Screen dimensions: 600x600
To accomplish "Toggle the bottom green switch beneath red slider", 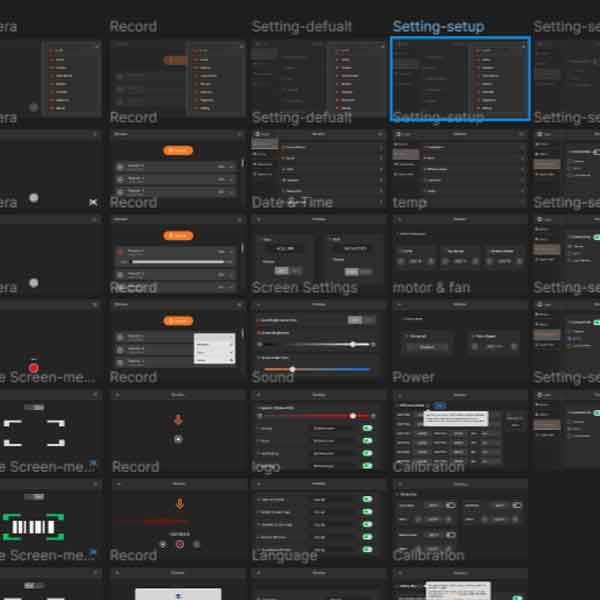I will pos(367,465).
